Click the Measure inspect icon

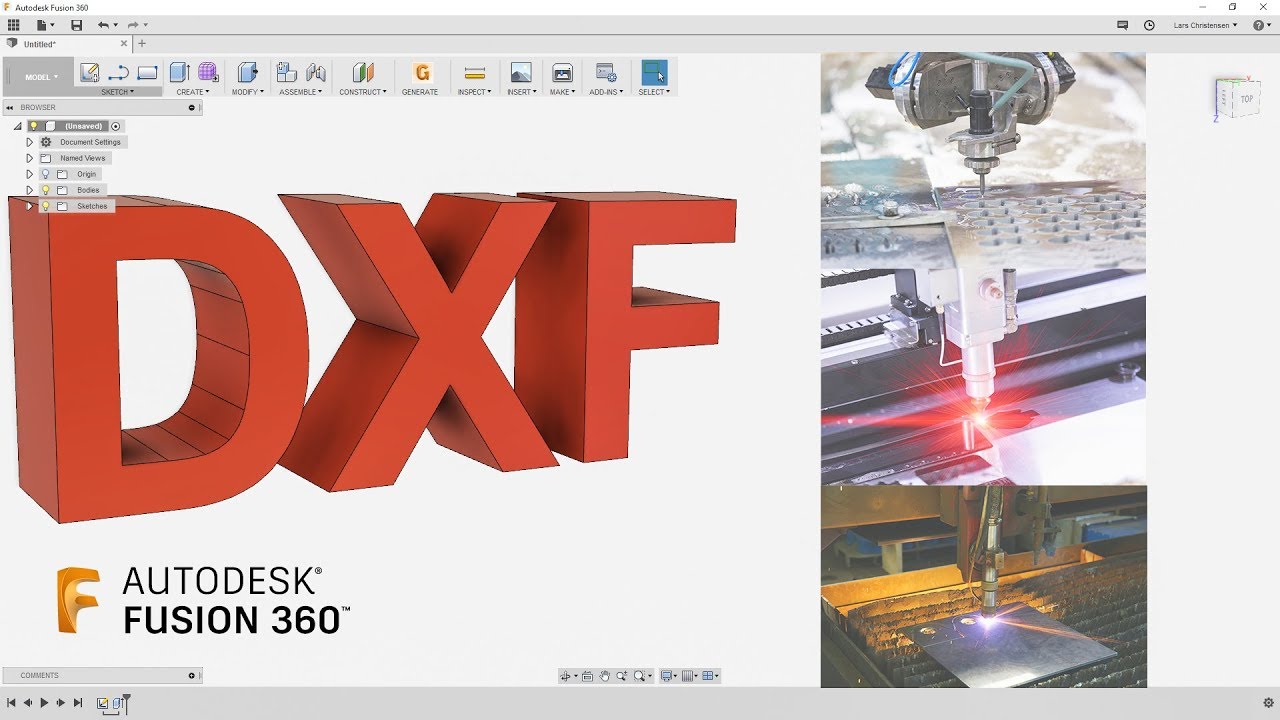(x=475, y=72)
